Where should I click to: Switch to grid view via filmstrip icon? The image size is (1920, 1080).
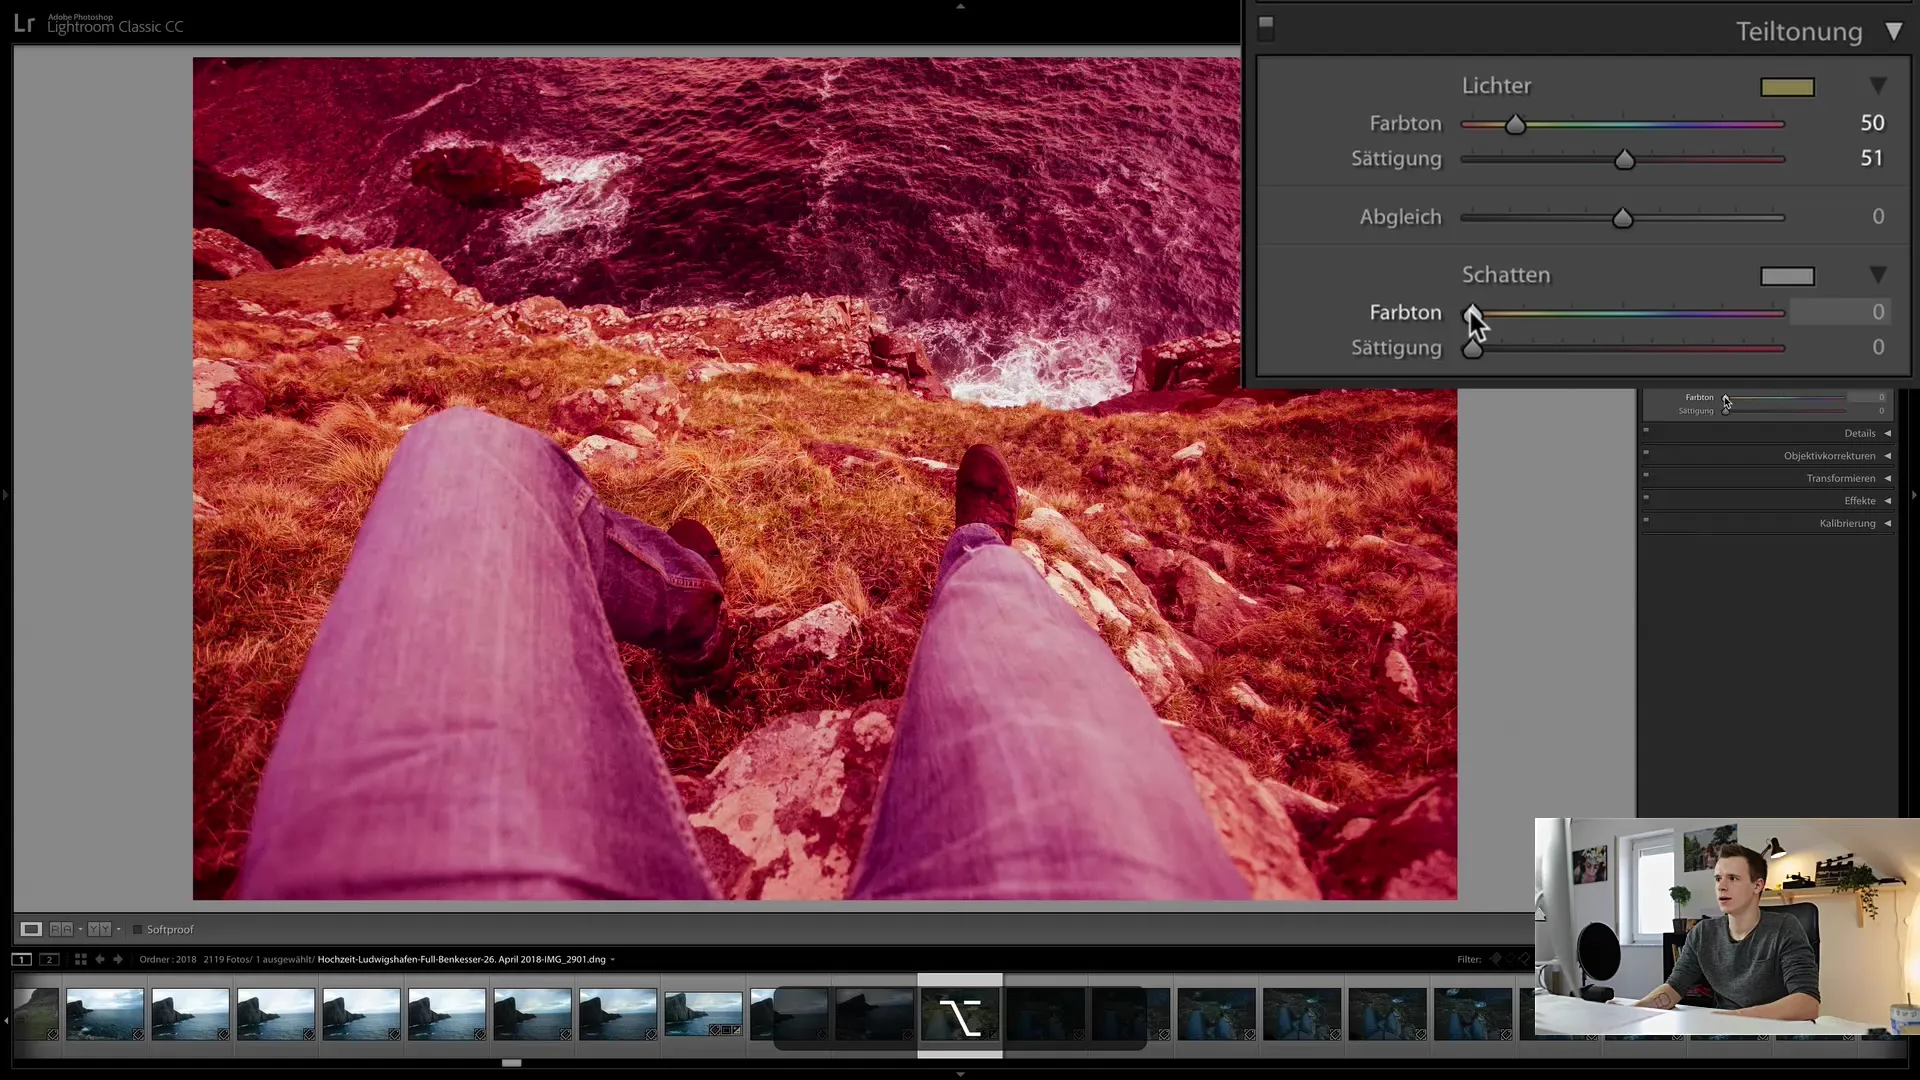point(80,960)
